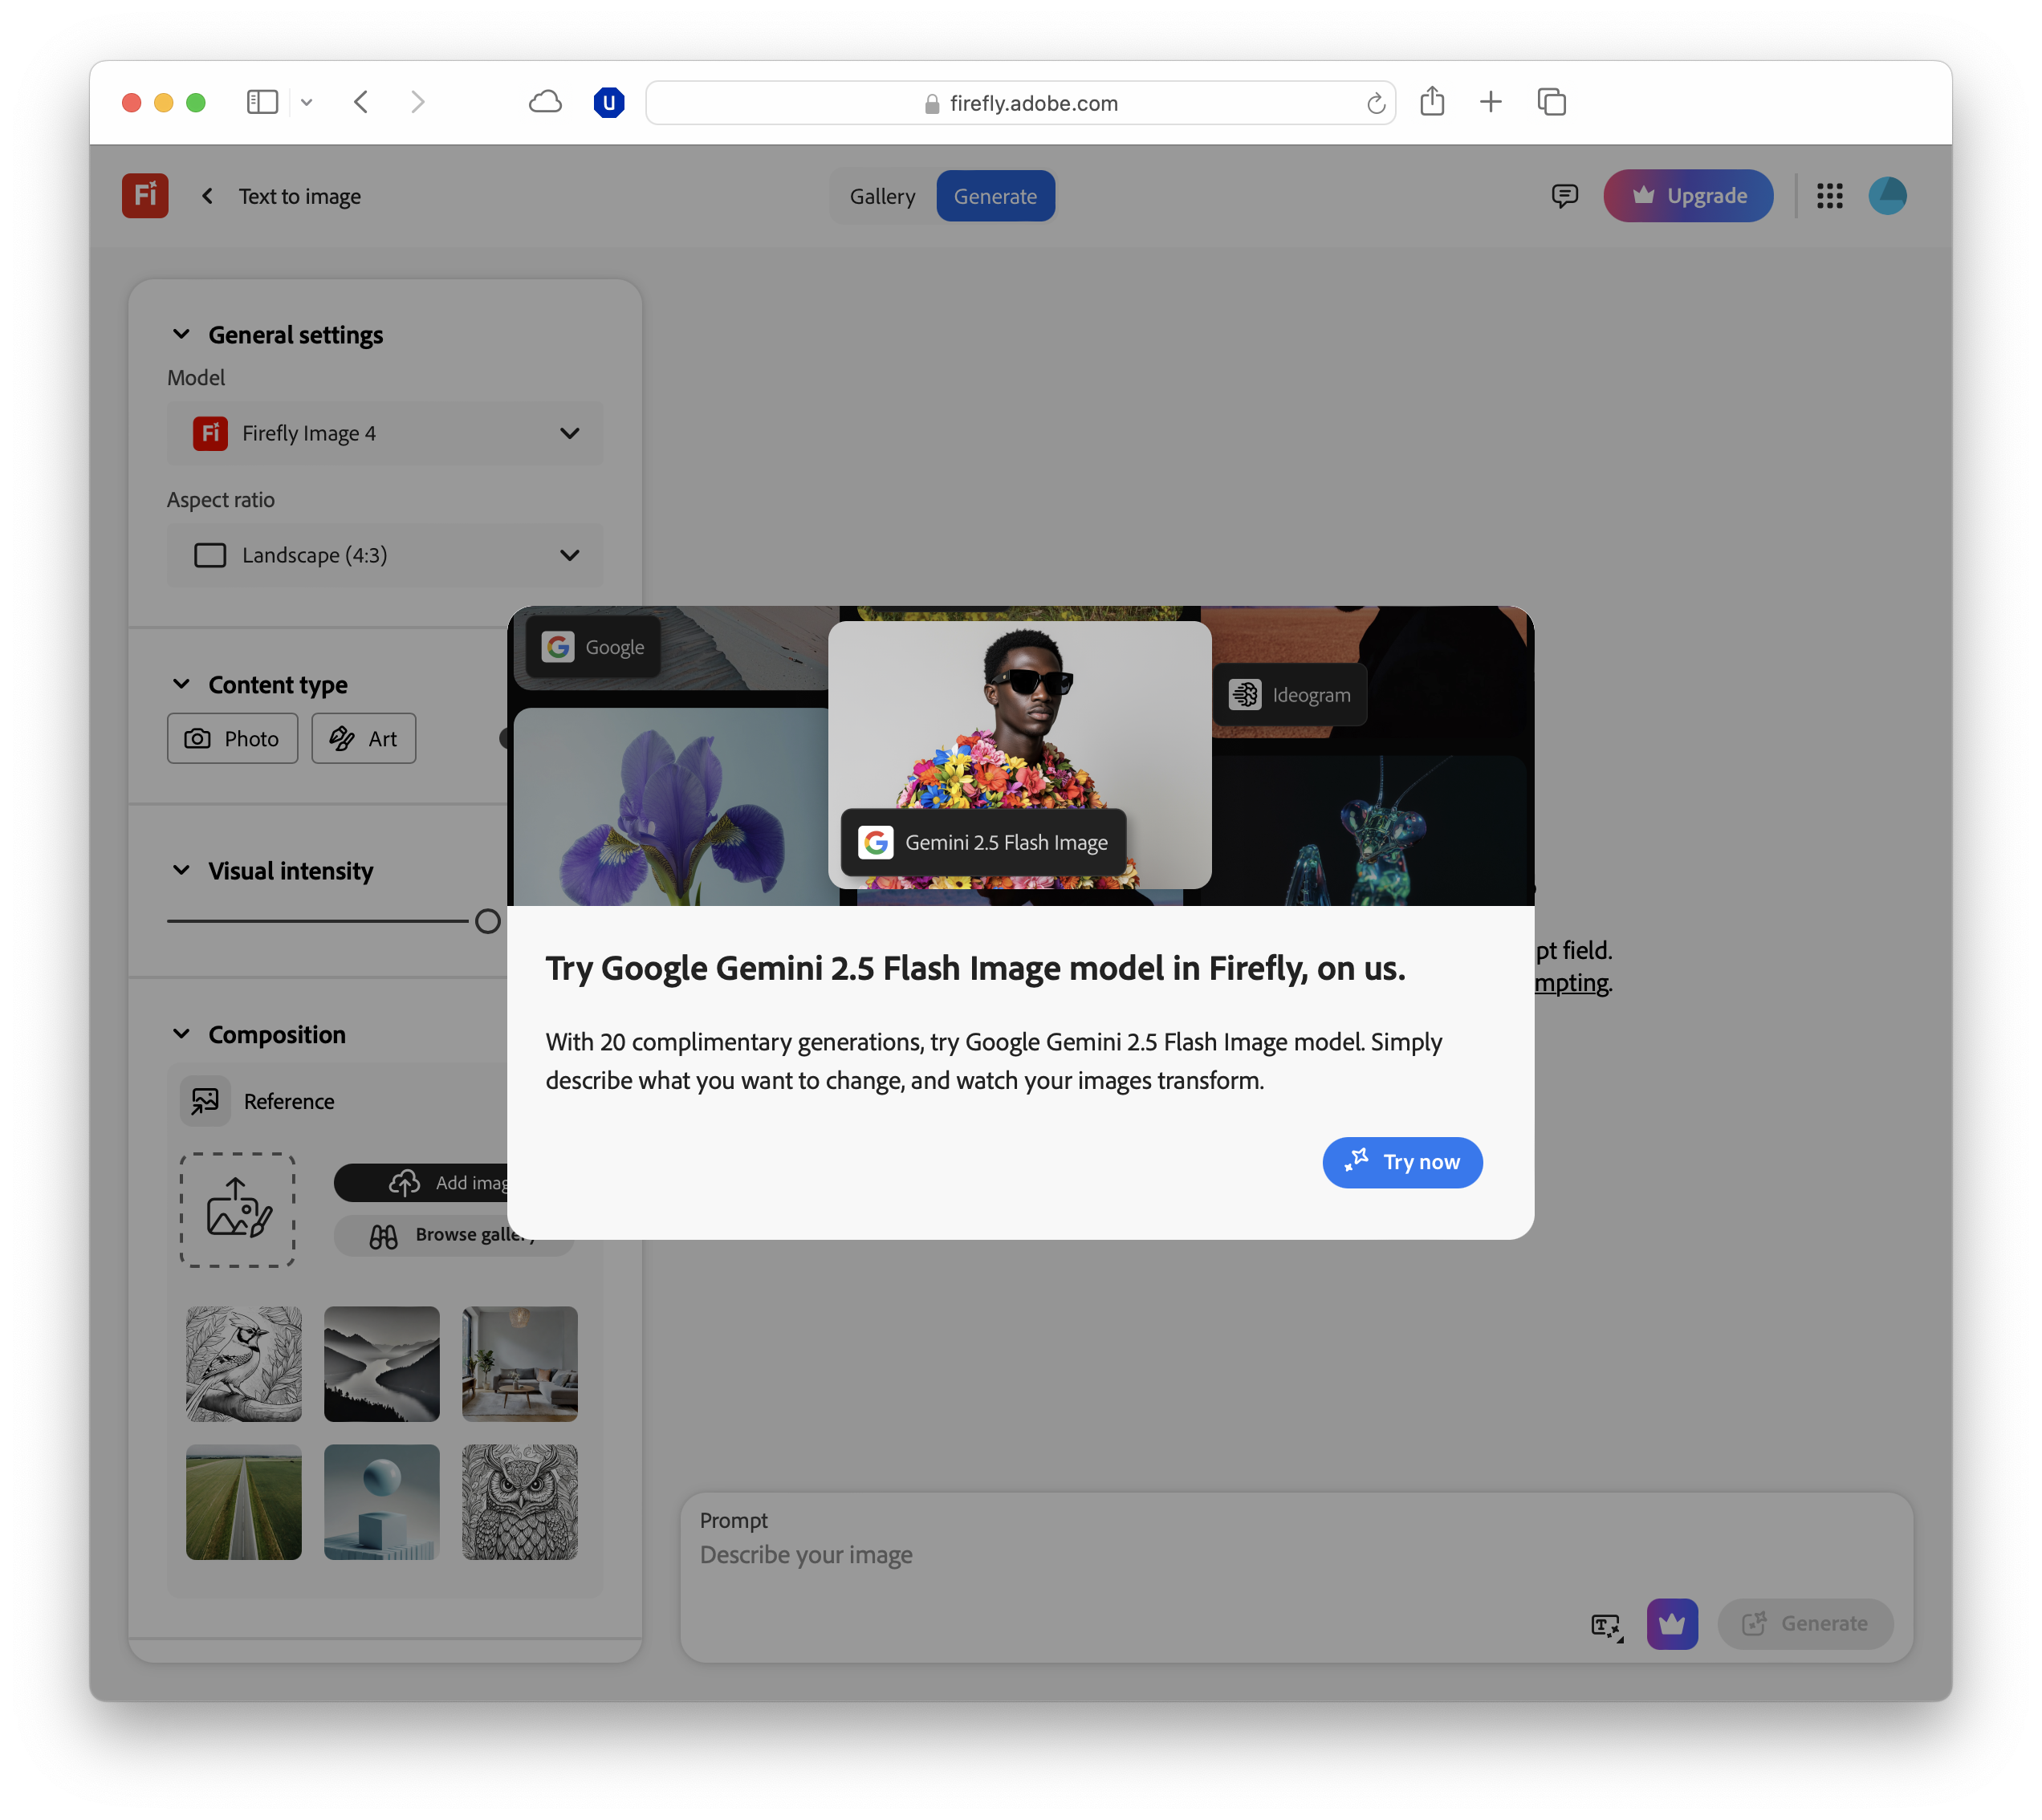Collapse the General settings section
Viewport: 2042px width, 1820px height.
181,334
